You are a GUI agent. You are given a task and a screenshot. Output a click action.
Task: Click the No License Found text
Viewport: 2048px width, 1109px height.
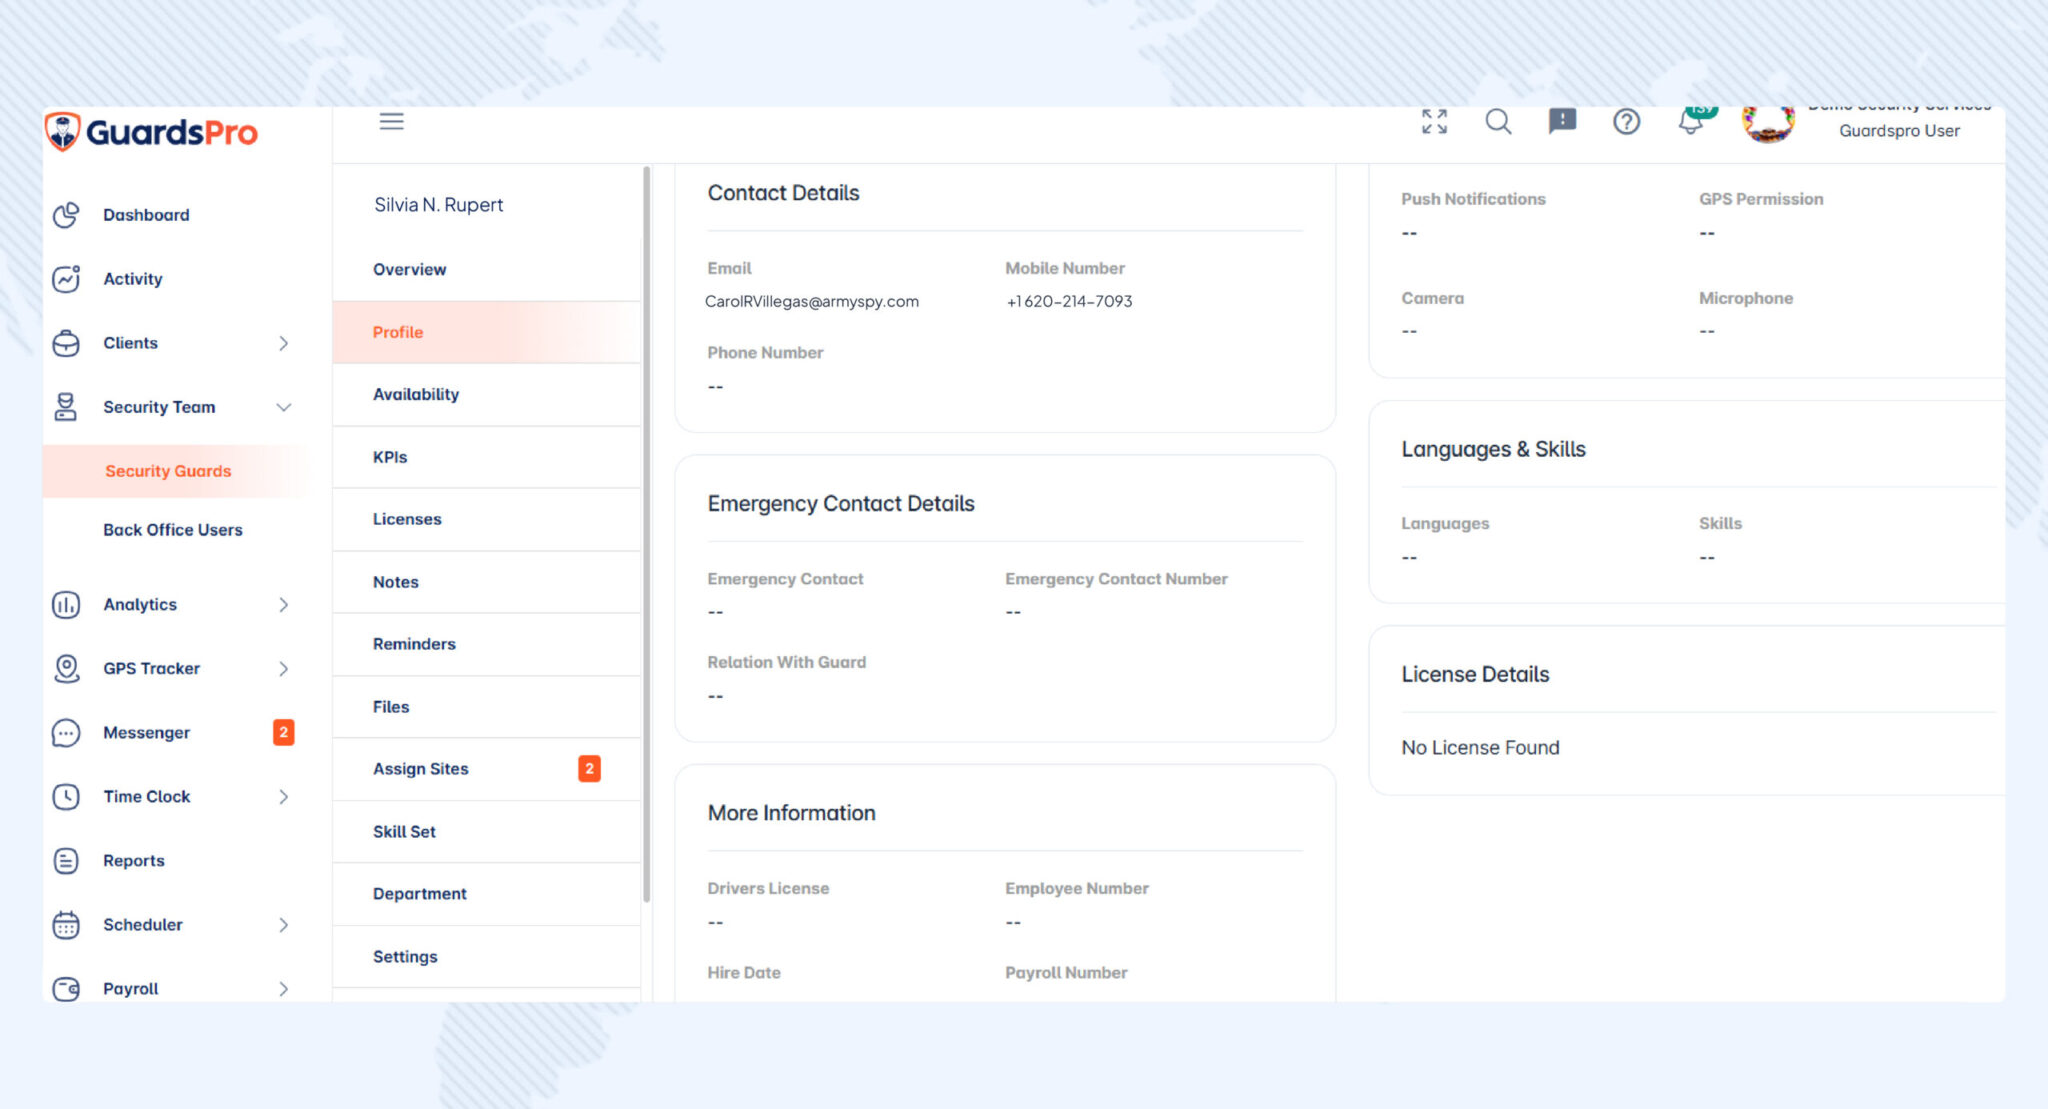coord(1480,748)
